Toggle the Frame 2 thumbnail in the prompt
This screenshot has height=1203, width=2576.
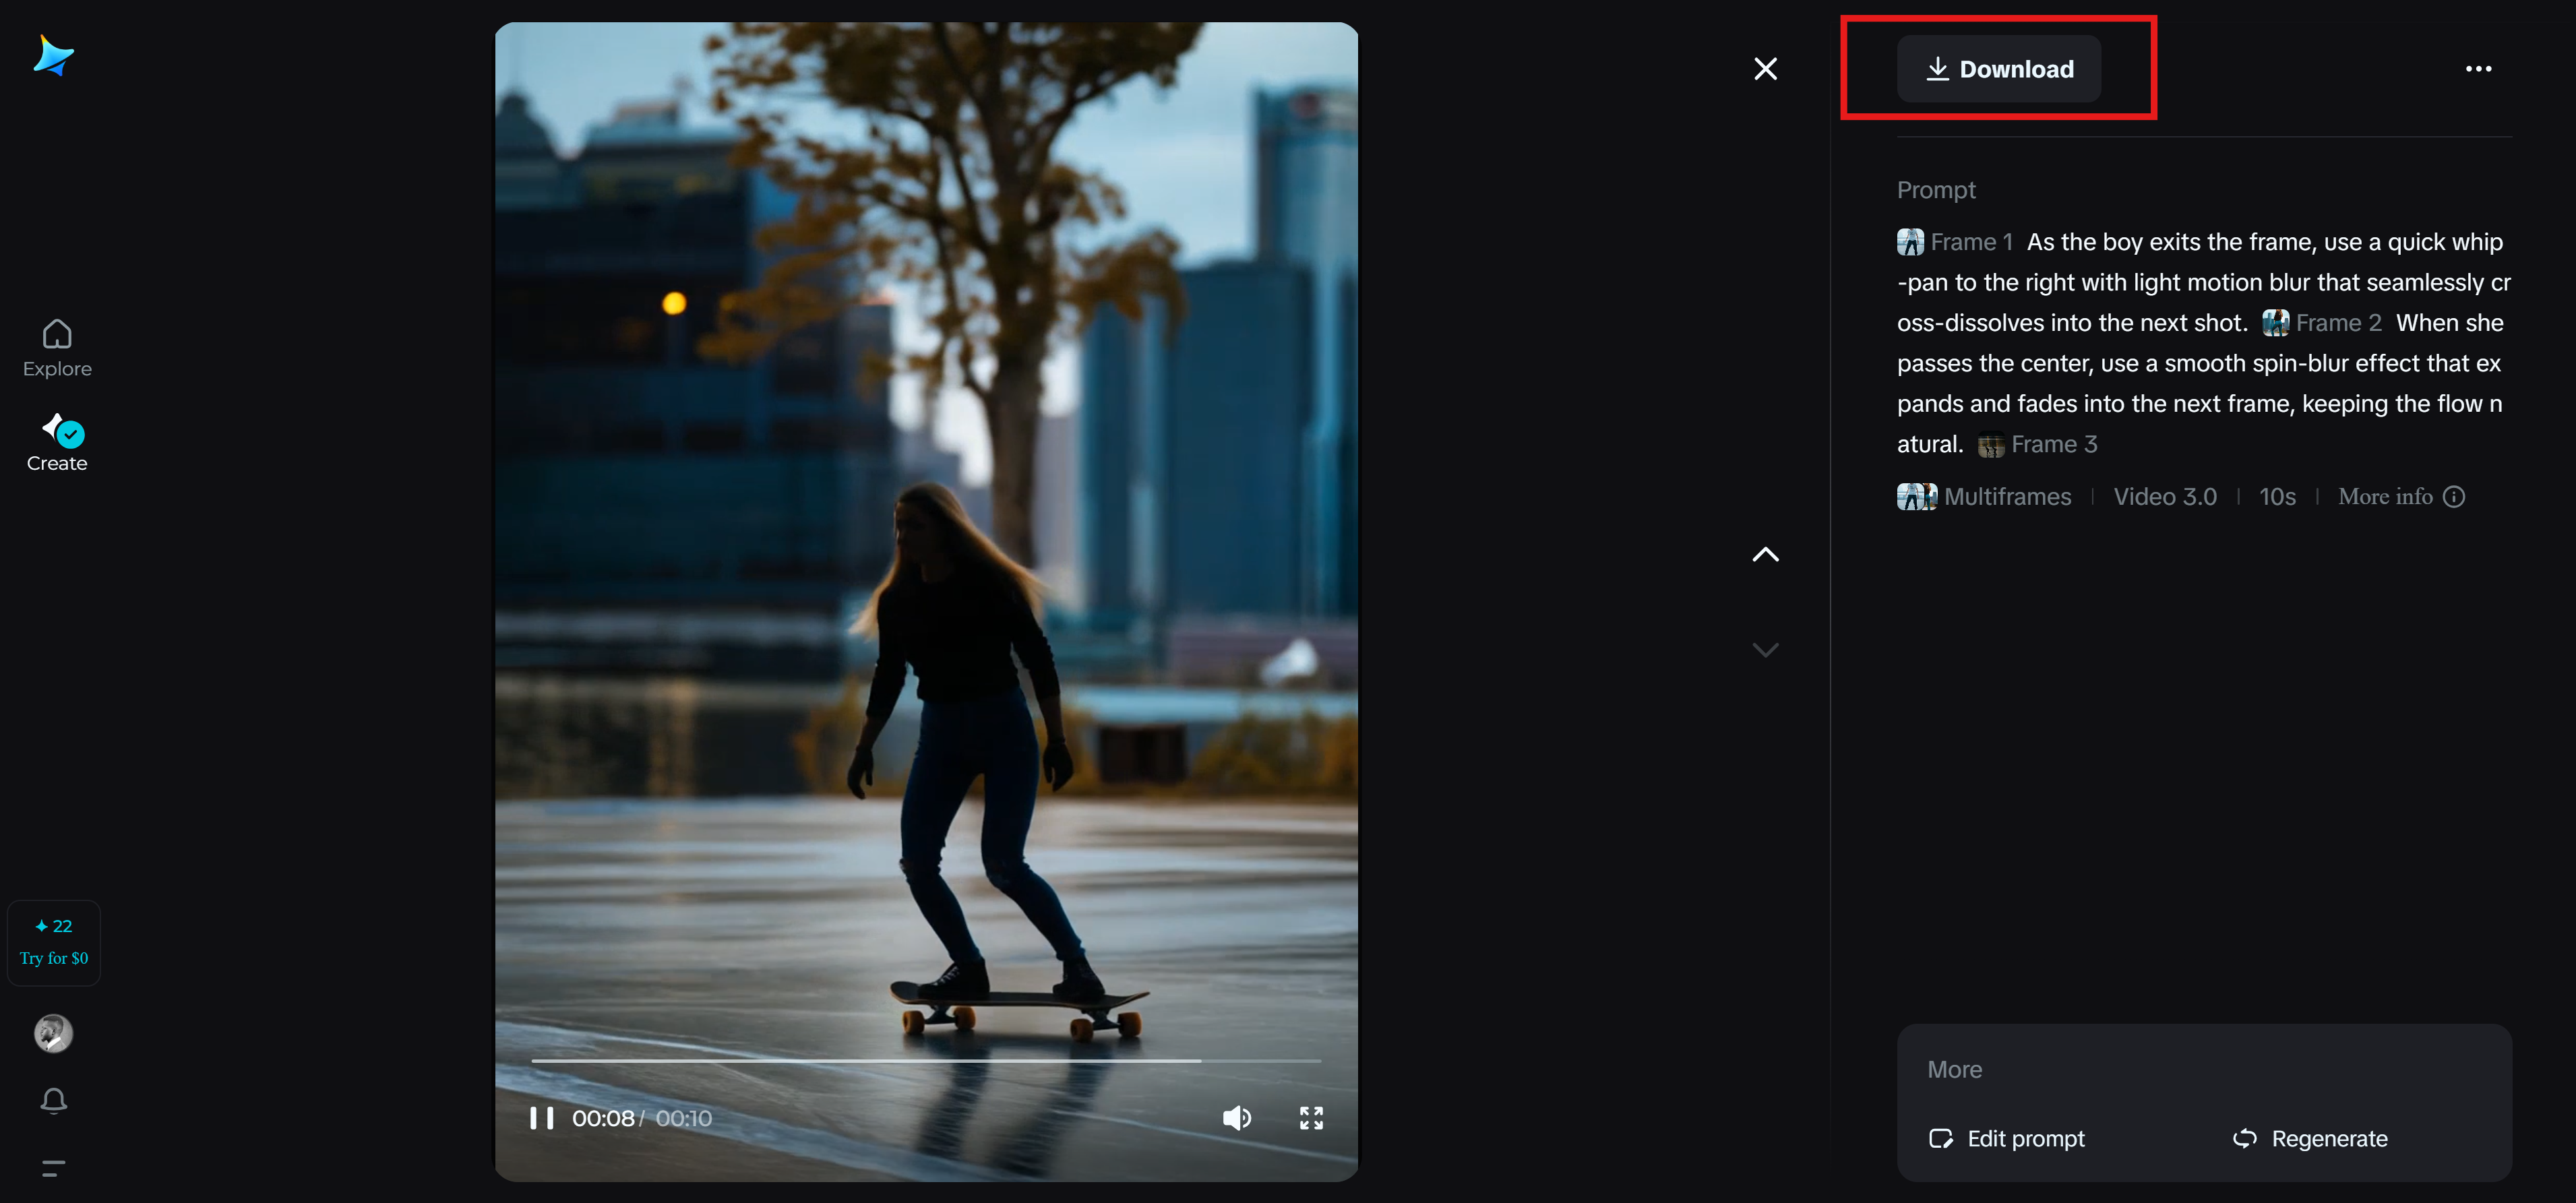[2277, 322]
